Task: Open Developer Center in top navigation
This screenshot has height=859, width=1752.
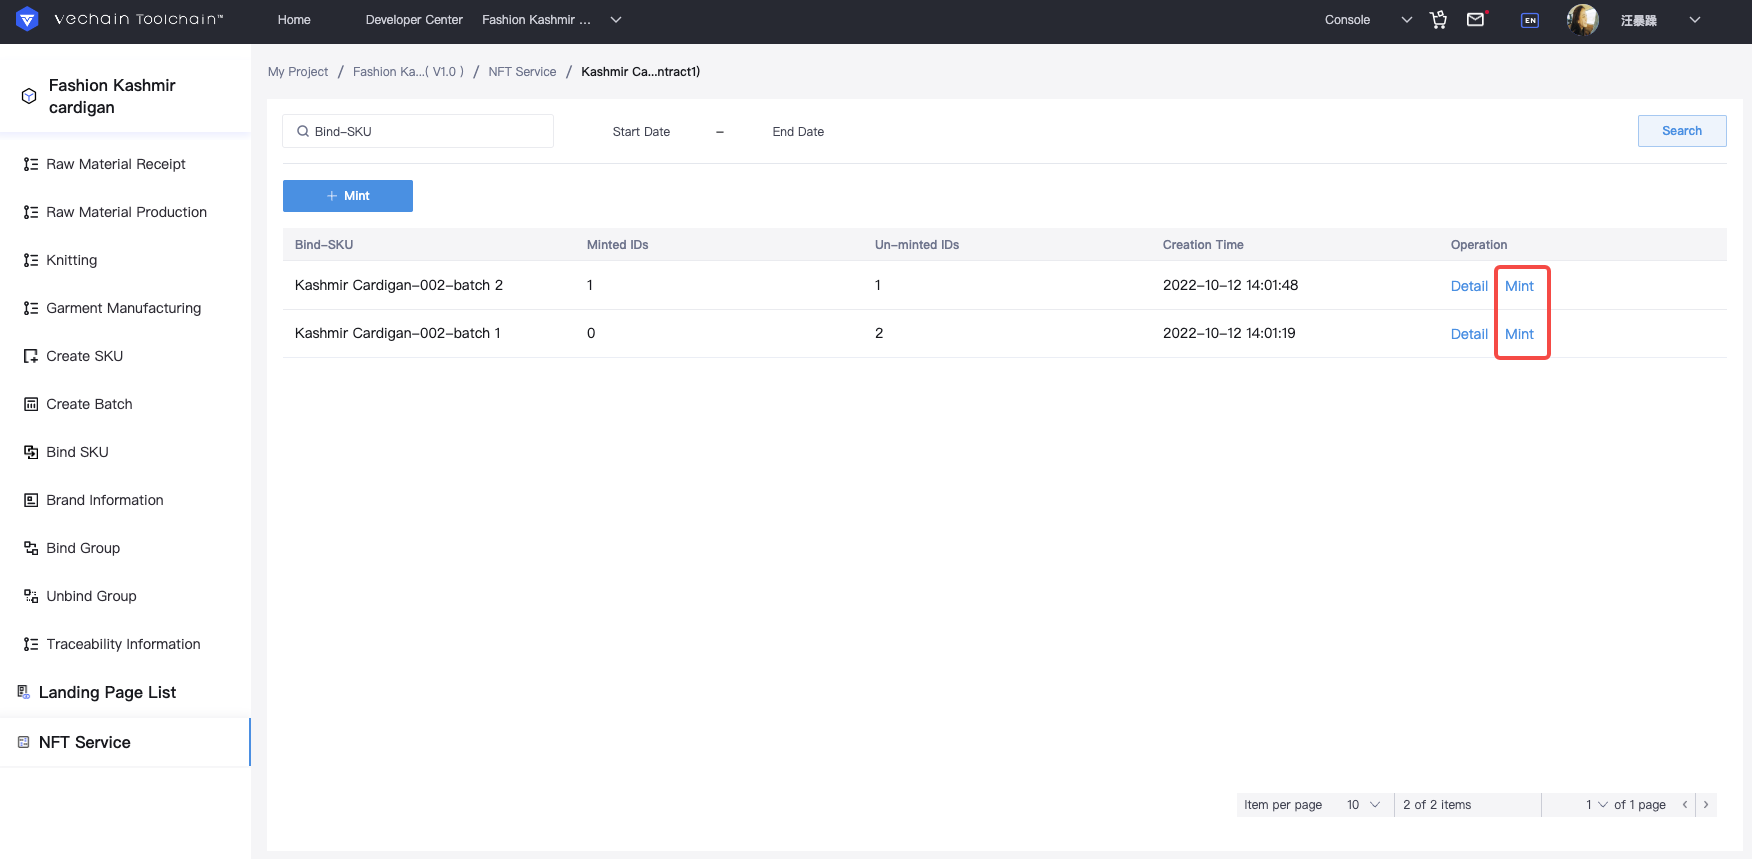Action: pos(414,20)
